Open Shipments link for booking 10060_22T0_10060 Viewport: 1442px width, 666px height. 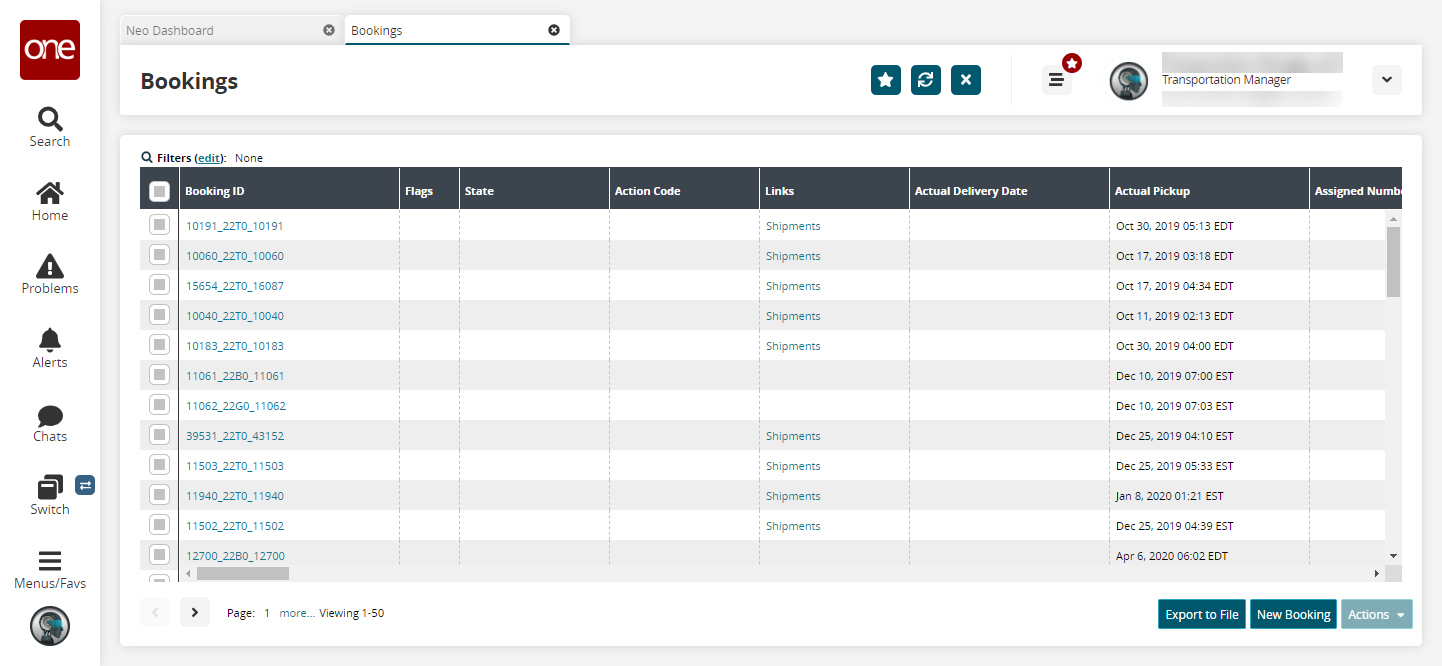pos(792,256)
